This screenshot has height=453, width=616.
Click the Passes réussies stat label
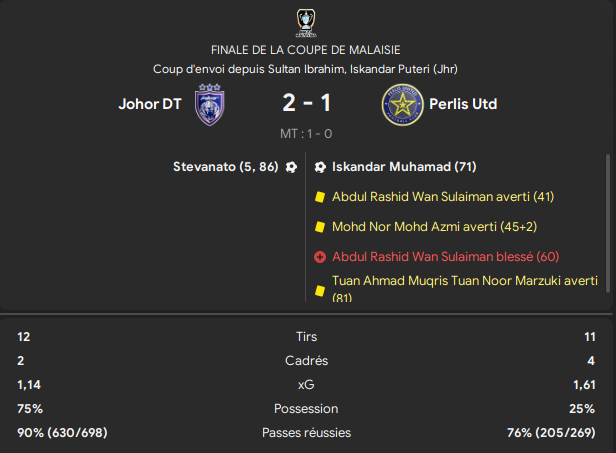coord(306,433)
